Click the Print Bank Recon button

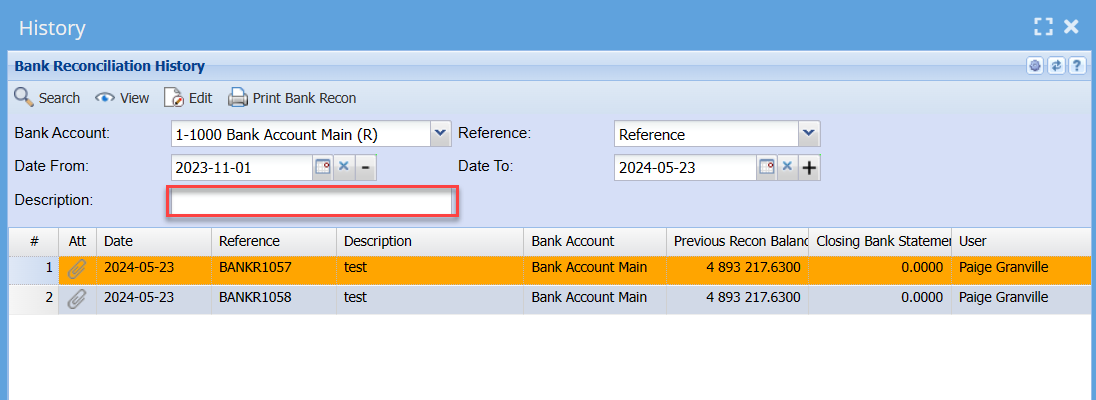[292, 98]
